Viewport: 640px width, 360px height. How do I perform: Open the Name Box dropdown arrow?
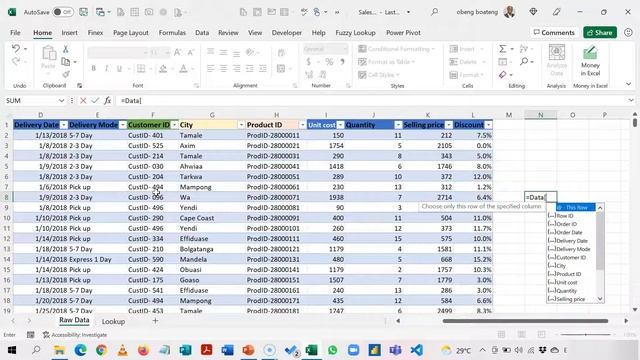click(61, 100)
